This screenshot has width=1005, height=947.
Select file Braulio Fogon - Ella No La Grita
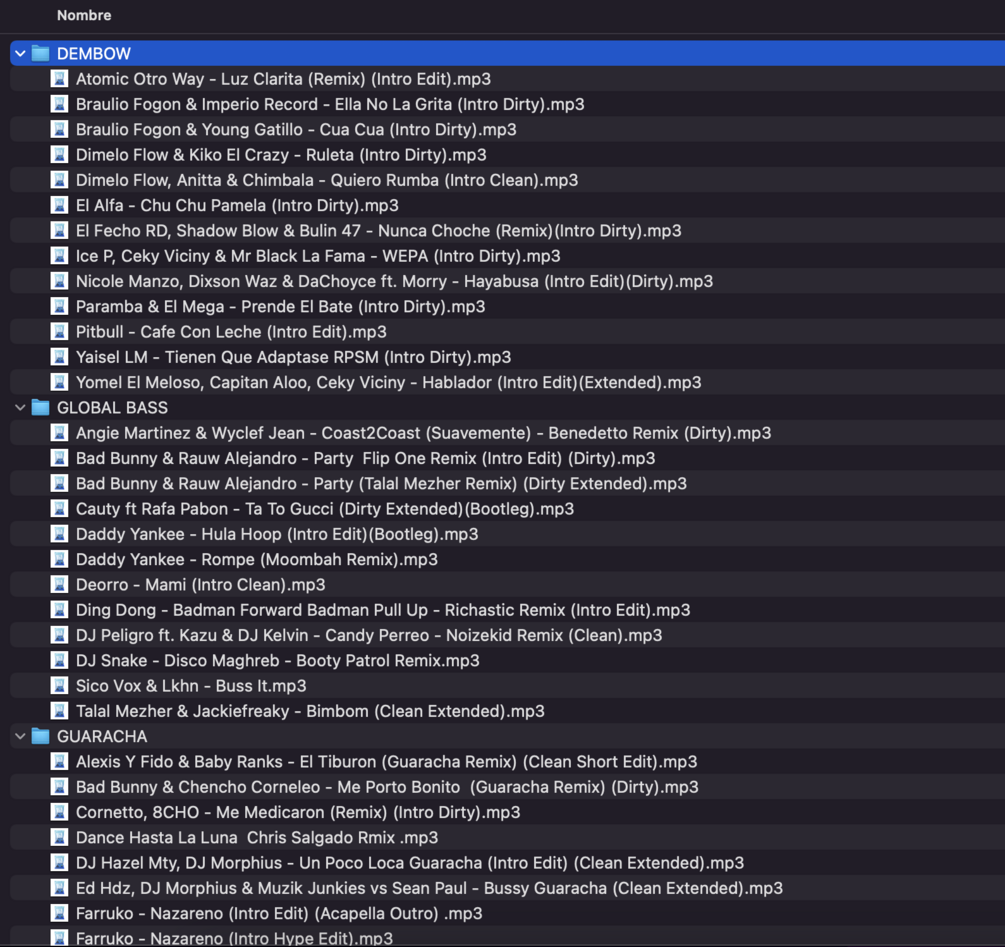pyautogui.click(x=330, y=104)
